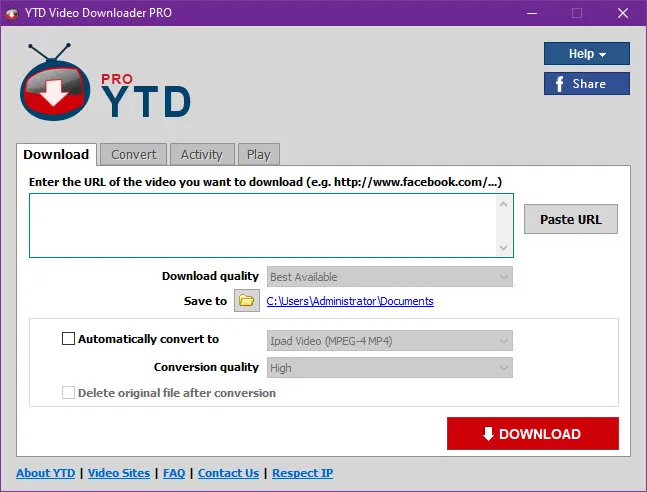The image size is (647, 492).
Task: Open the About YTD link
Action: tap(46, 473)
